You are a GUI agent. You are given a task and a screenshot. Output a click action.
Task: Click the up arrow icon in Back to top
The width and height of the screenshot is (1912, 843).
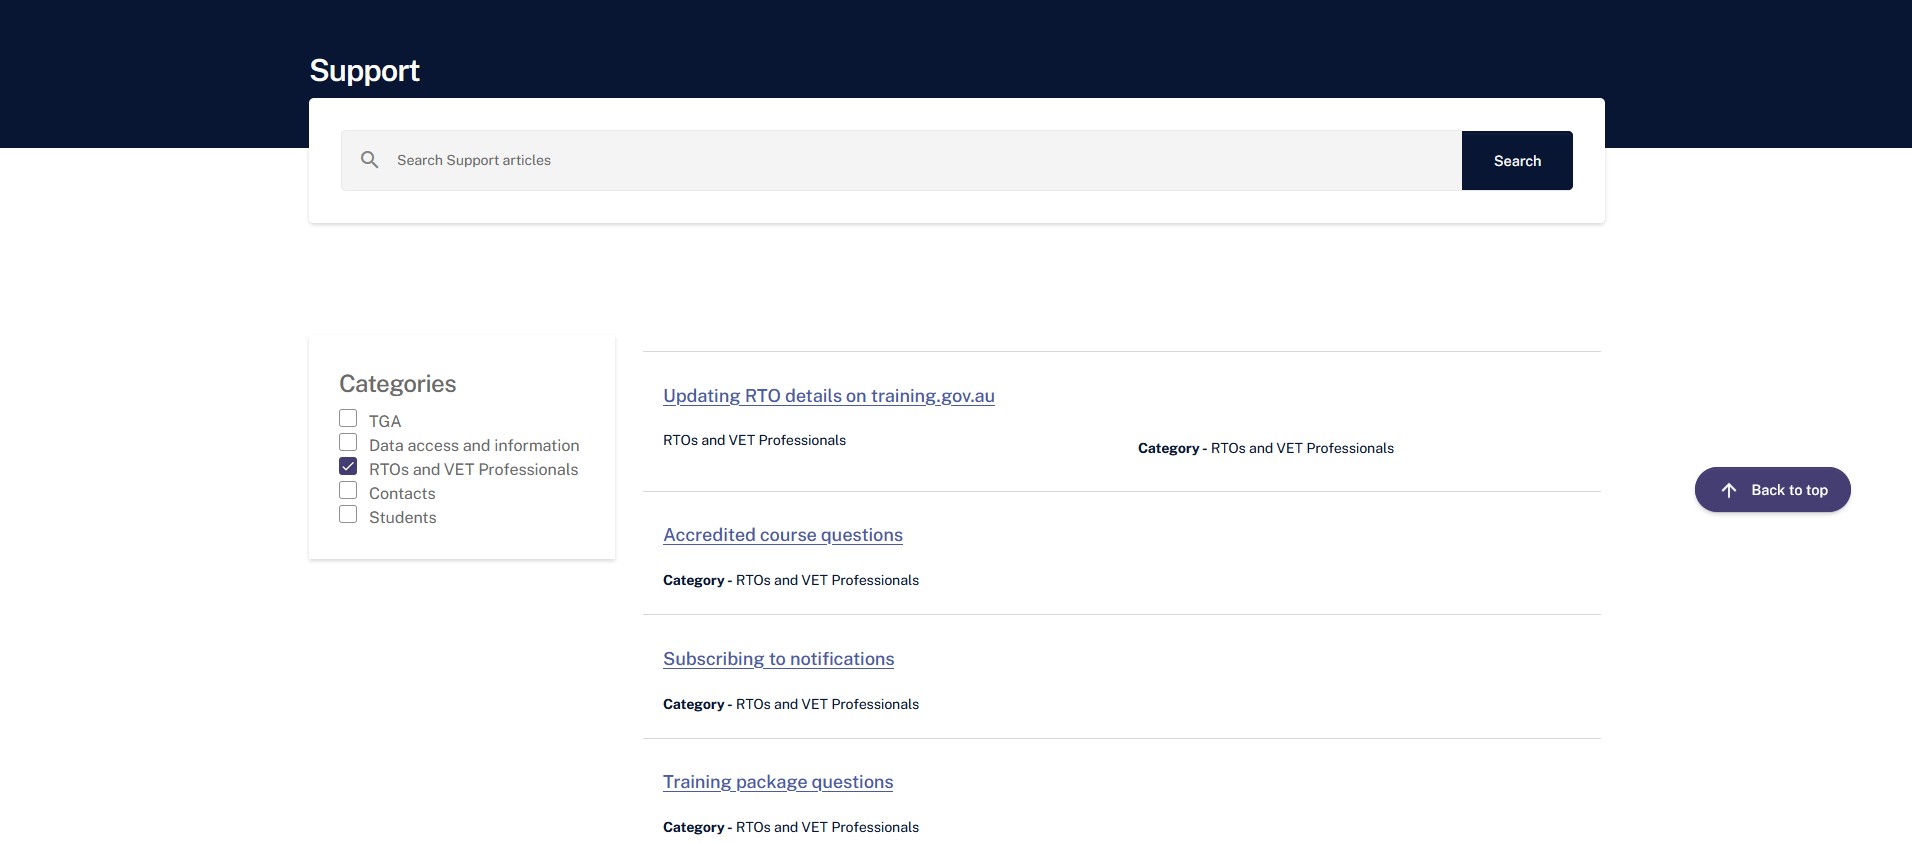click(x=1728, y=490)
